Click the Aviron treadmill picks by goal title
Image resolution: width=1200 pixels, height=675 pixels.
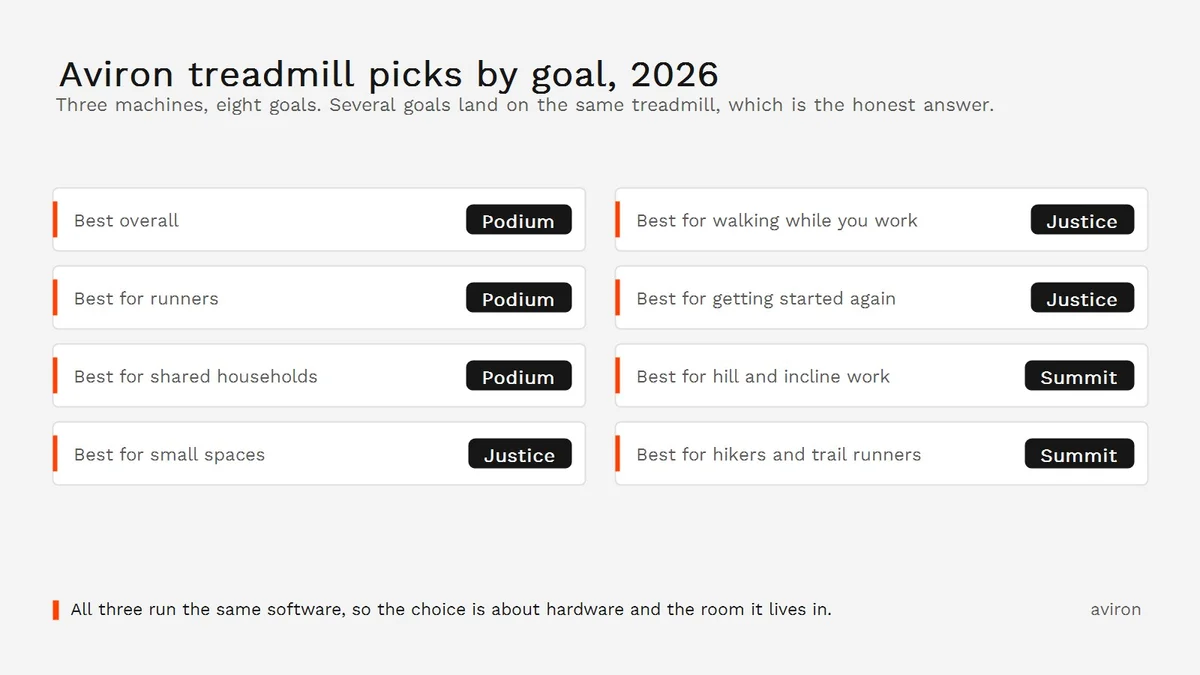pos(389,74)
